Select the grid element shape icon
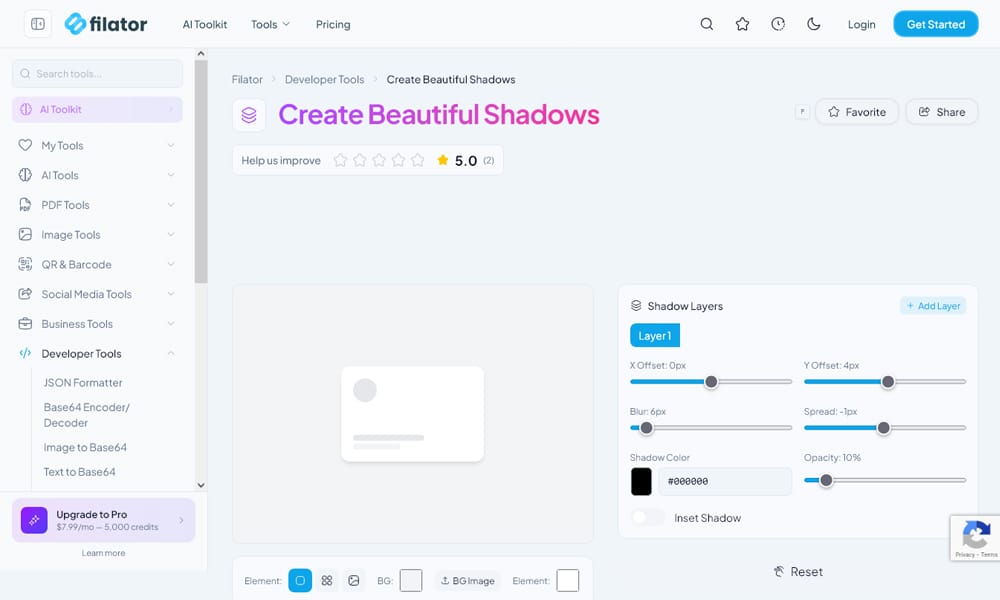The height and width of the screenshot is (600, 1000). click(327, 580)
